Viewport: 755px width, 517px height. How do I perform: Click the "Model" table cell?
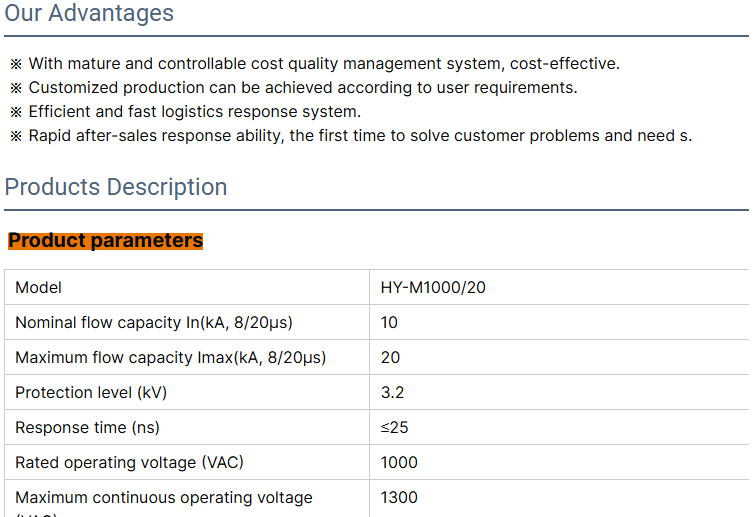[x=39, y=288]
